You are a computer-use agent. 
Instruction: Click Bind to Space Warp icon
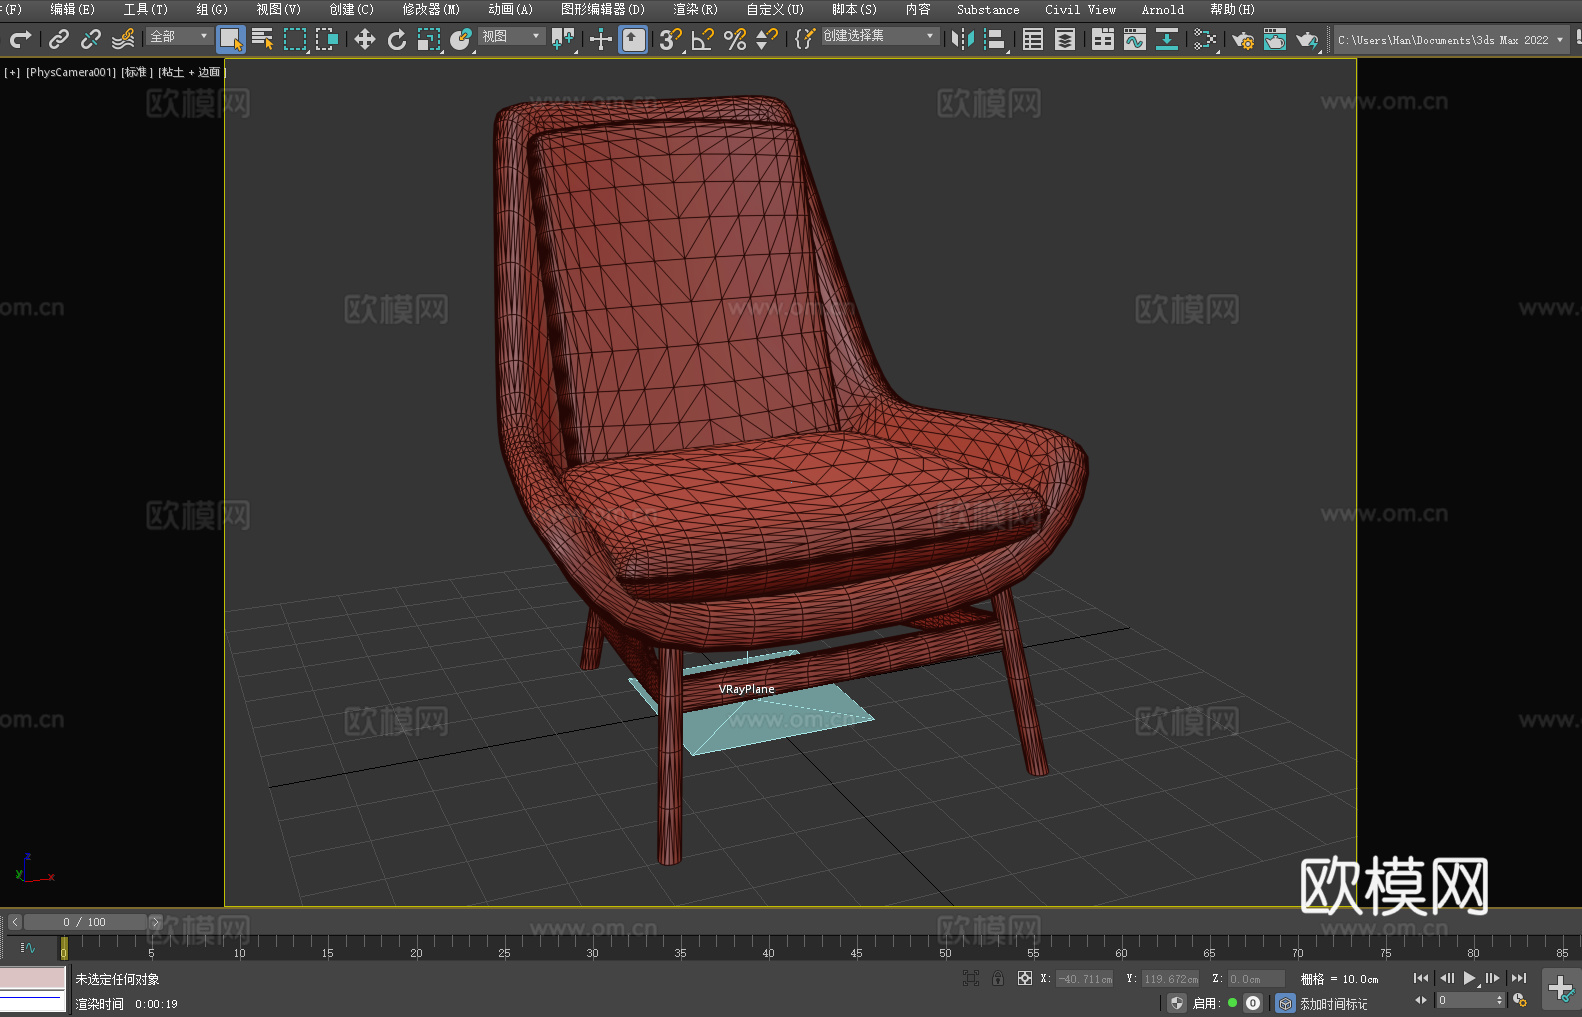click(123, 39)
